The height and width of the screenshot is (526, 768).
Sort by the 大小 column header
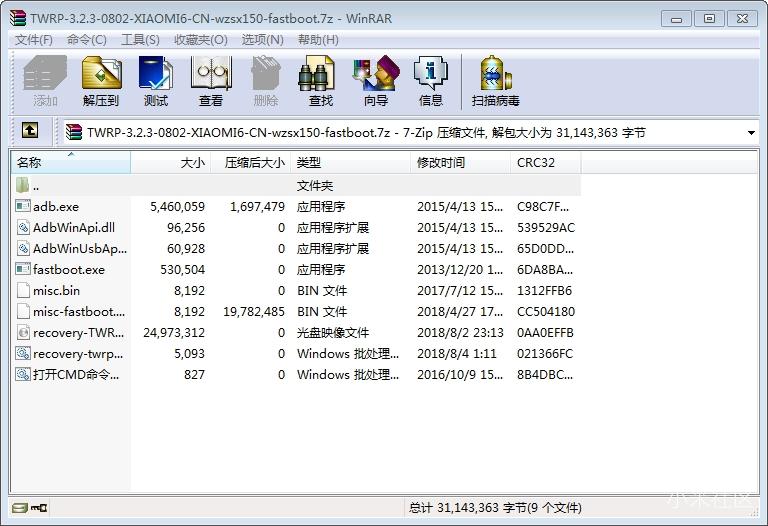170,163
